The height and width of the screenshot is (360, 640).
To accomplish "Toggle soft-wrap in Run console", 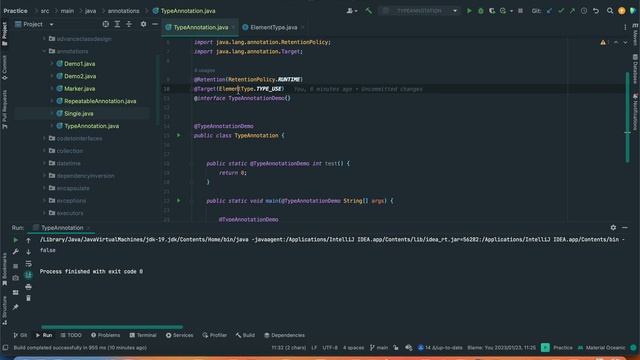I will point(28,264).
